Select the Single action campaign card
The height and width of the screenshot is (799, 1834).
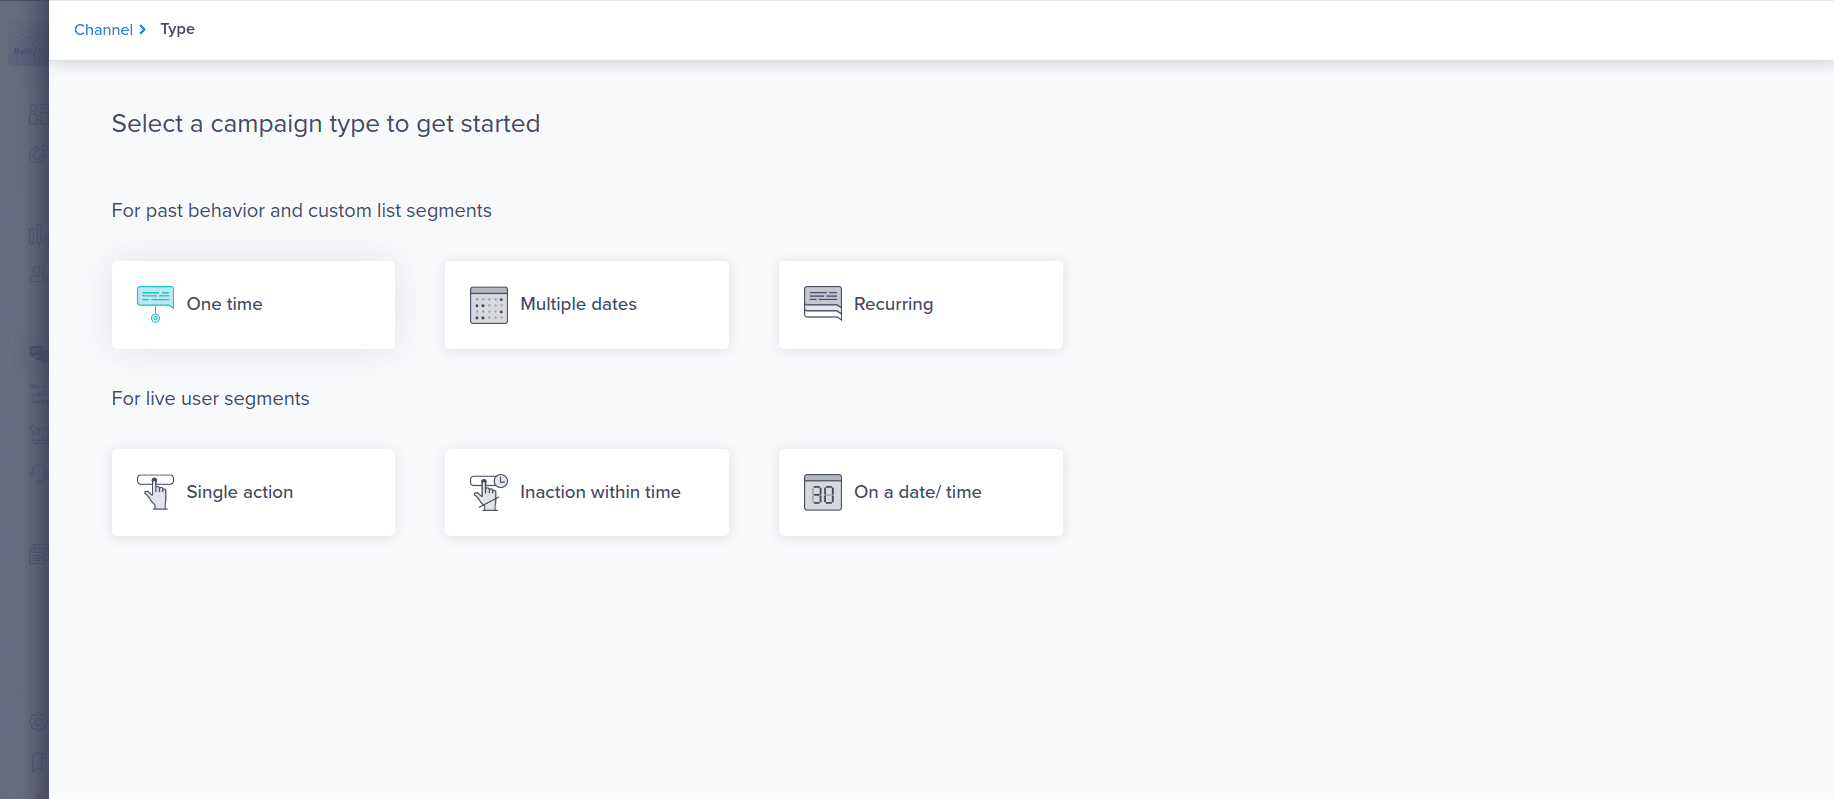click(253, 491)
